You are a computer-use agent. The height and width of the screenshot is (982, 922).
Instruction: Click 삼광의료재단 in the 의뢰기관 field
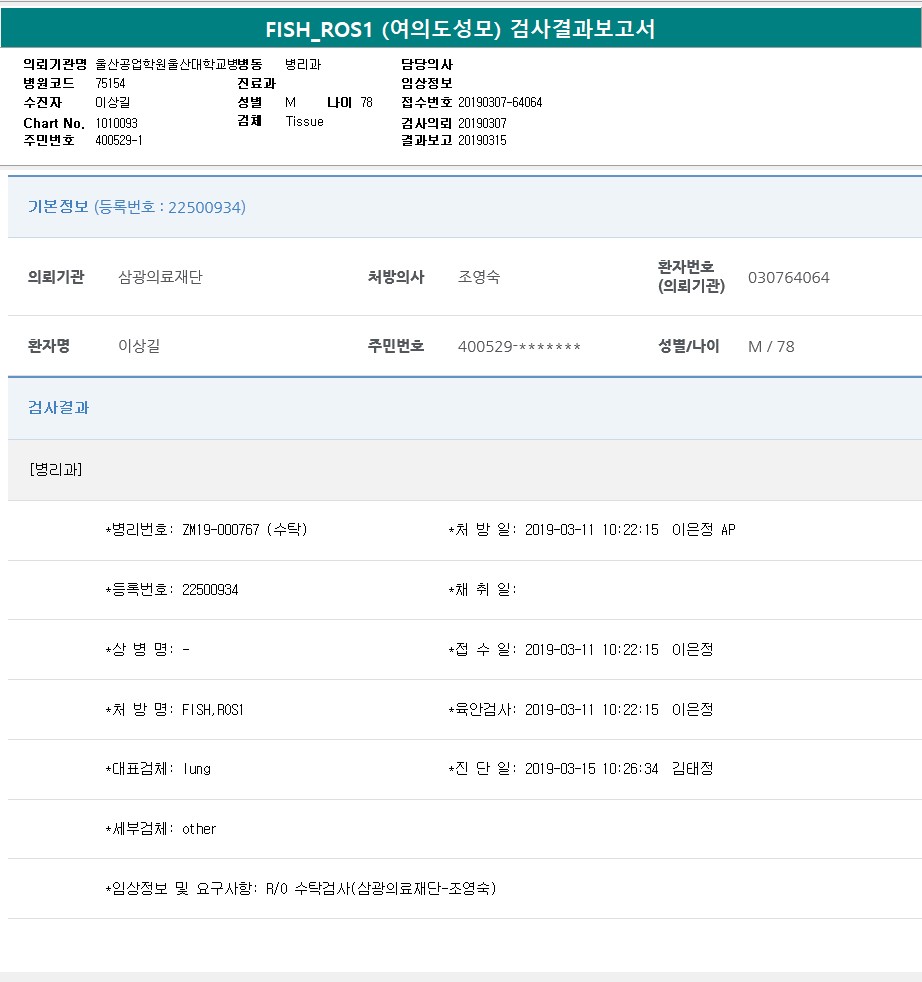[160, 278]
